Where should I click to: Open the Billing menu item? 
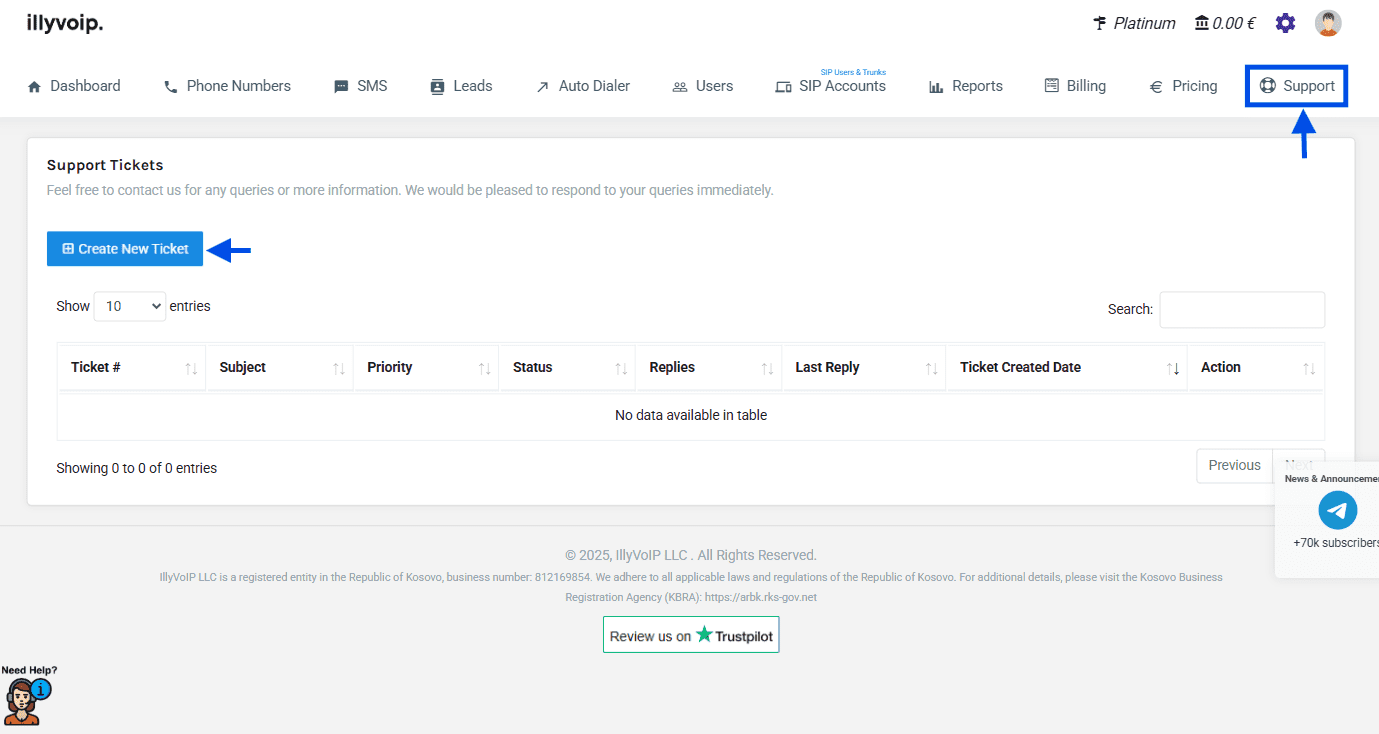pos(1075,86)
